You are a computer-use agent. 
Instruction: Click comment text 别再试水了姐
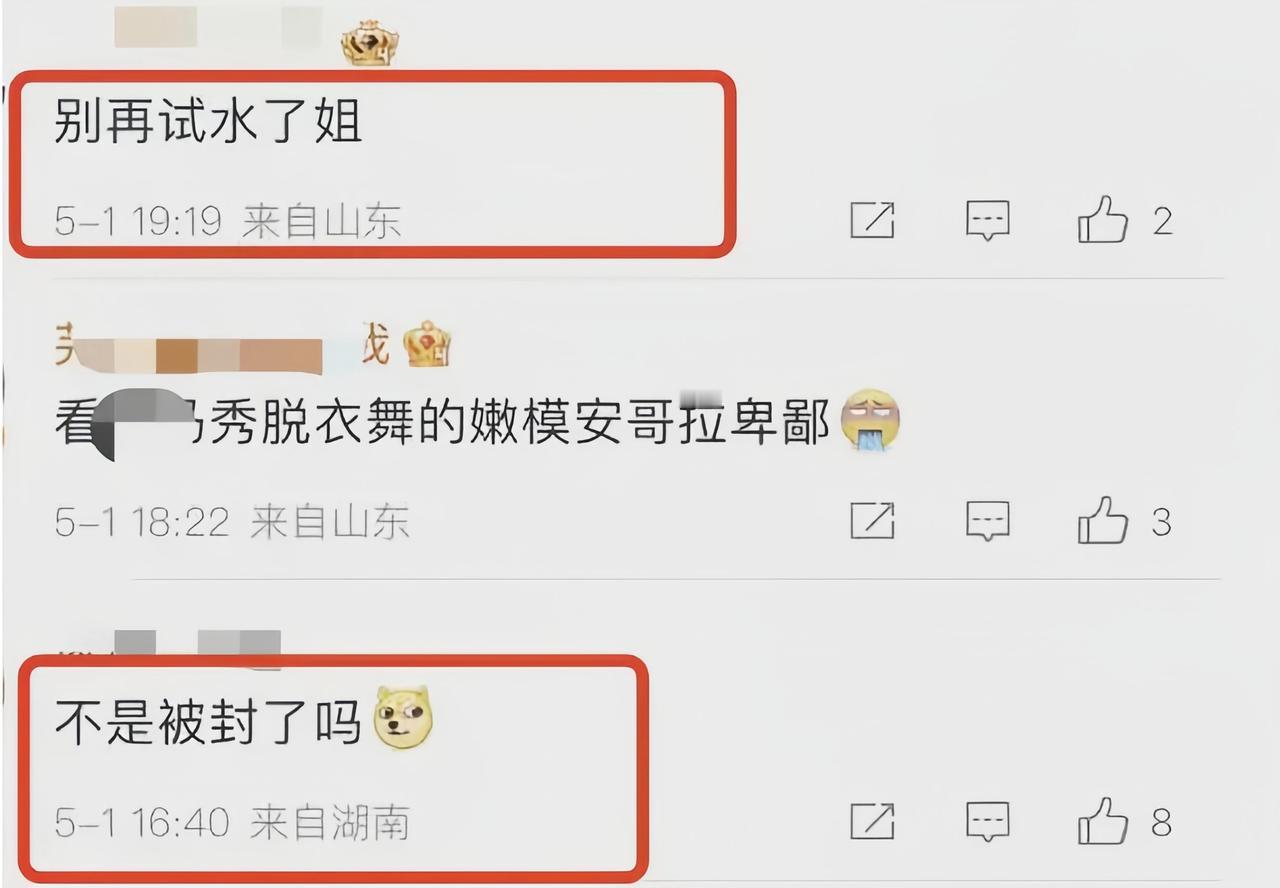207,122
